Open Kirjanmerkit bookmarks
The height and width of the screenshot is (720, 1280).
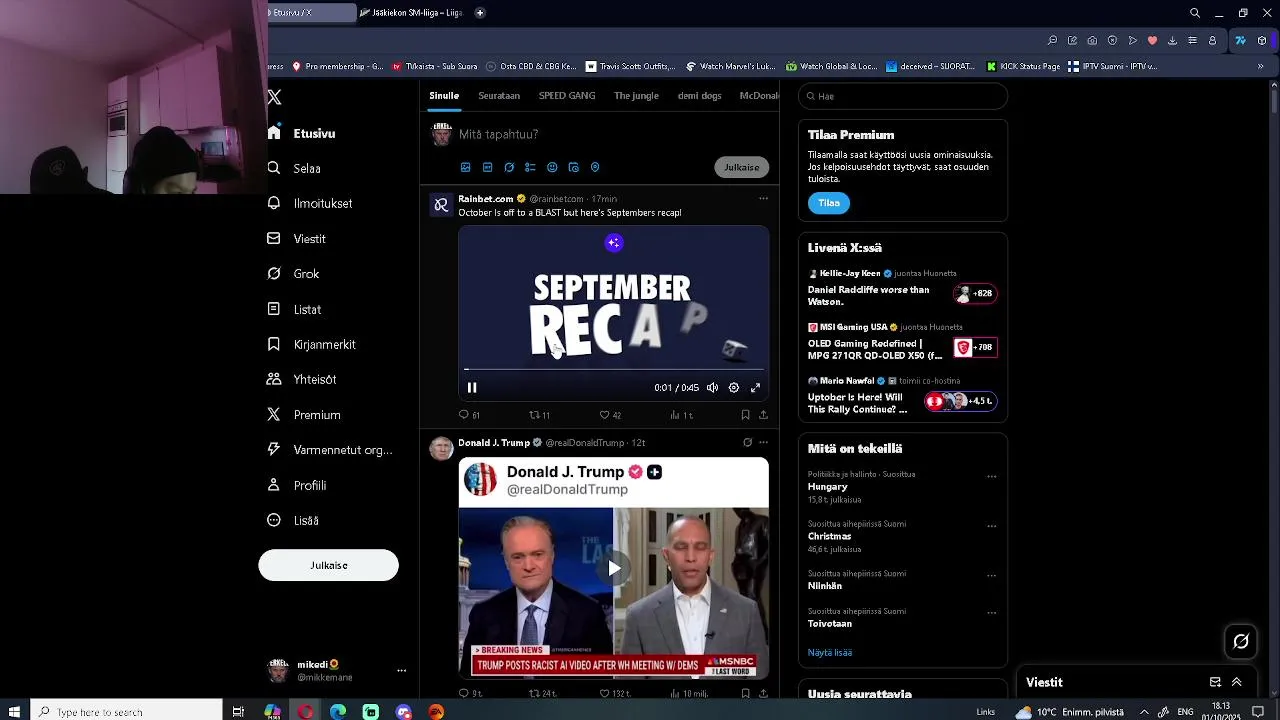click(311, 344)
